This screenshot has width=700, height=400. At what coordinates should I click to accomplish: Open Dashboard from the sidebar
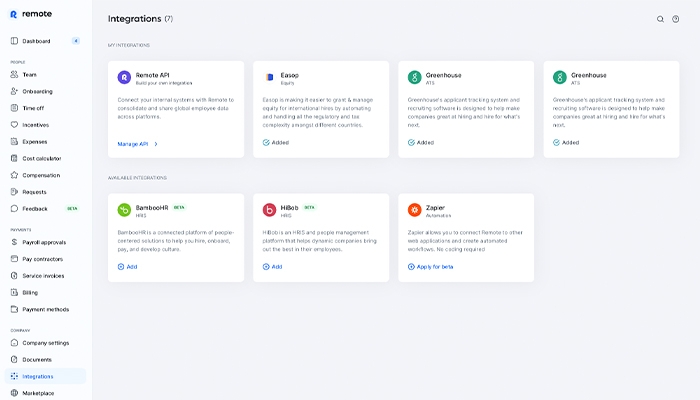pyautogui.click(x=45, y=41)
